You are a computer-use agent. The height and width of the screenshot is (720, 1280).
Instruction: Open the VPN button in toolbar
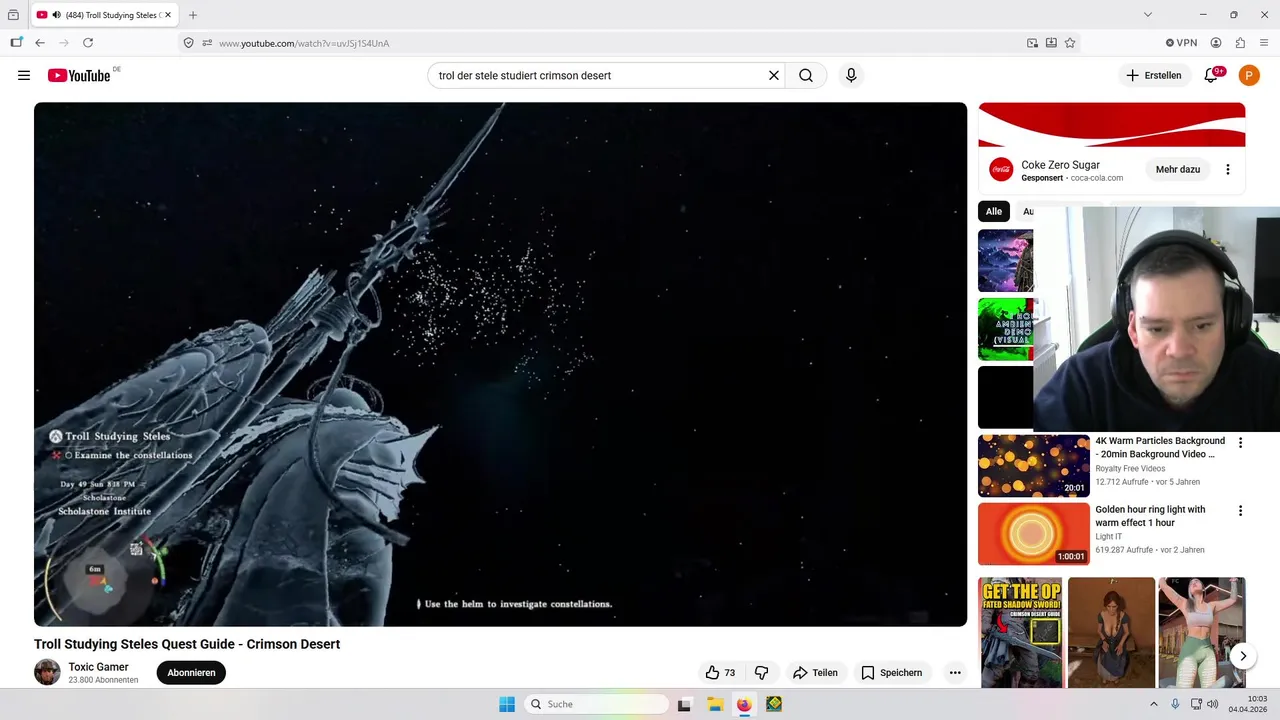1181,43
